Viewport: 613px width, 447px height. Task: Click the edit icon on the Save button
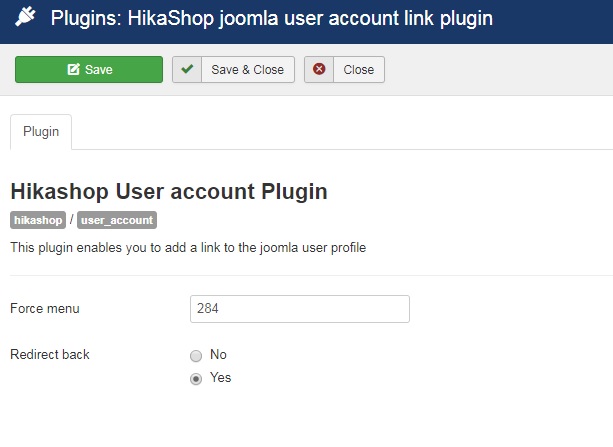pos(73,70)
